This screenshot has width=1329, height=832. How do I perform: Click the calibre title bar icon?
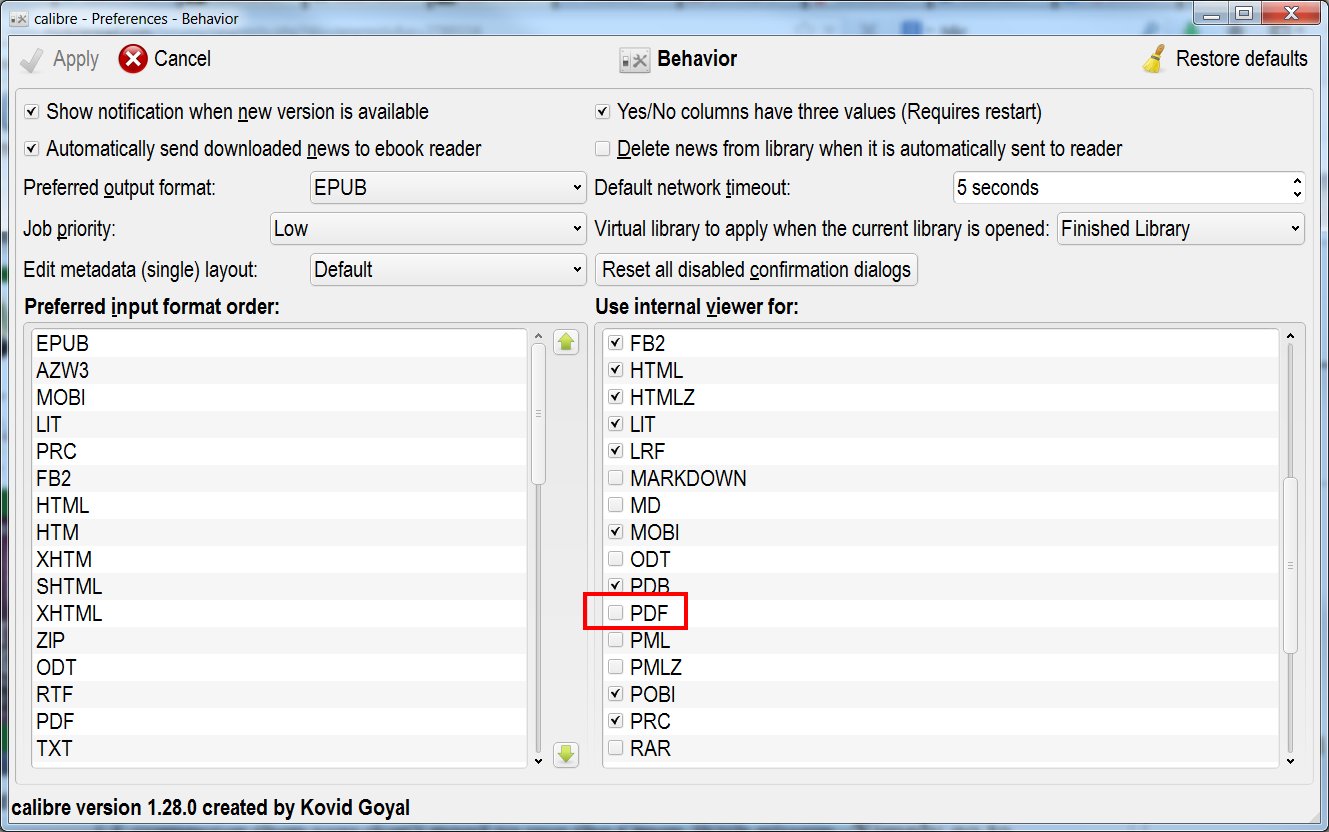[18, 17]
